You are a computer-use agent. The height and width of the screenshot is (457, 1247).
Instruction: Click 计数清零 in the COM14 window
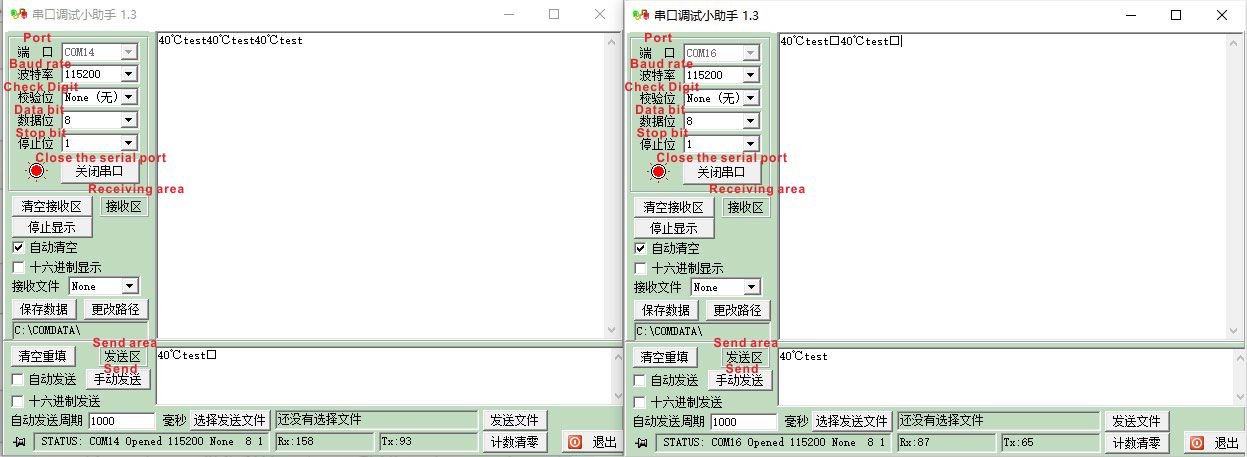[x=515, y=442]
